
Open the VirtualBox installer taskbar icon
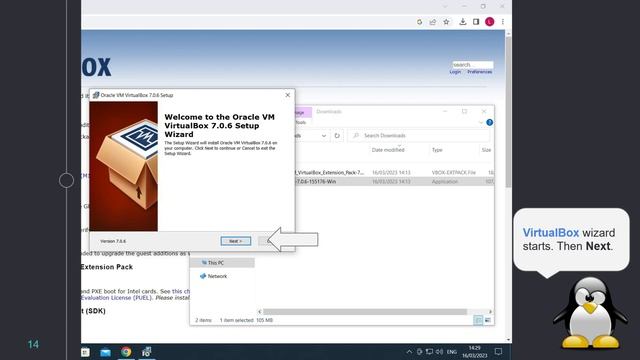point(147,352)
